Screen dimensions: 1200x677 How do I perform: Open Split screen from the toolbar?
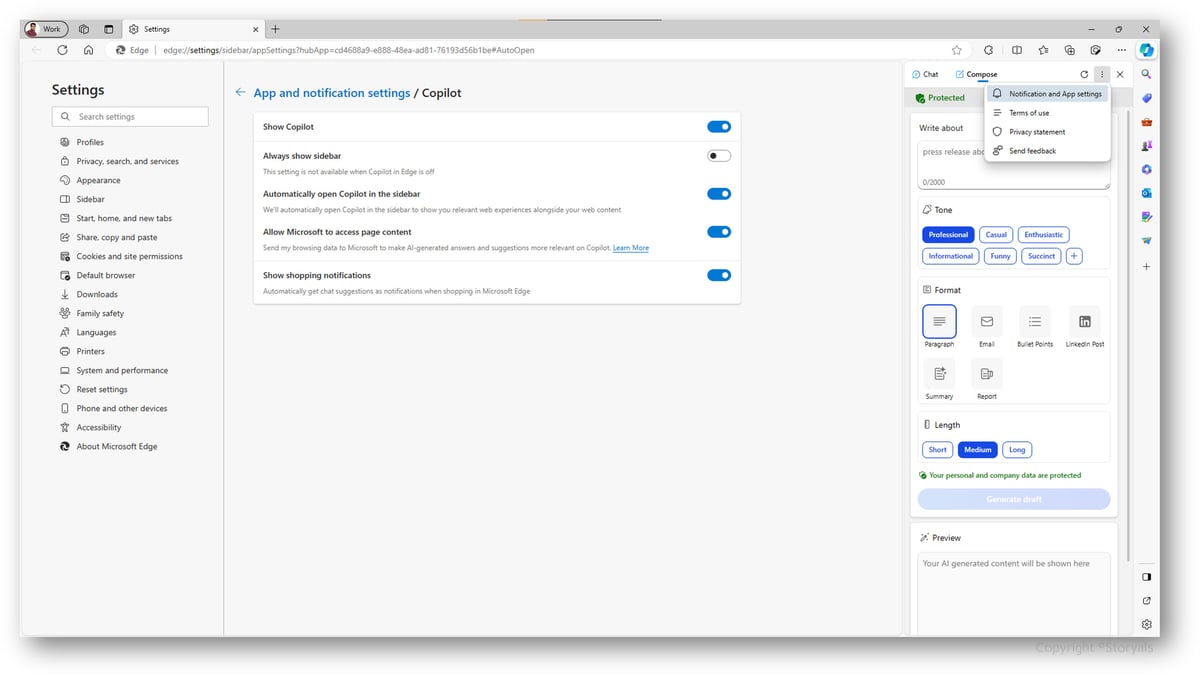[1017, 50]
